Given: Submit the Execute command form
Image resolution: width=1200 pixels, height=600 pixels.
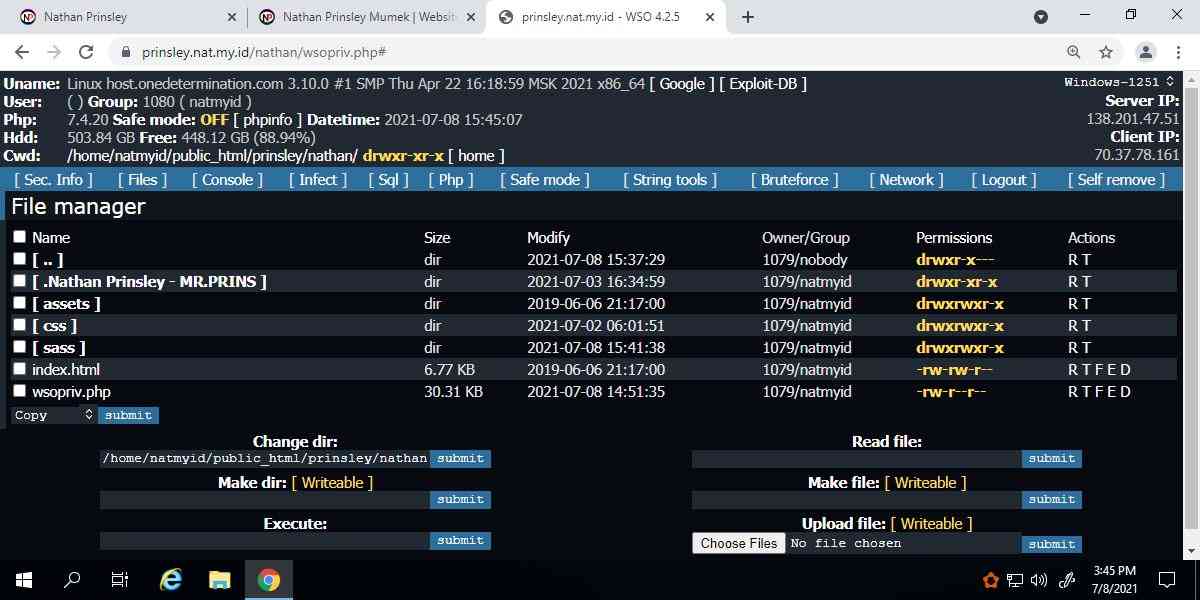Looking at the screenshot, I should click(460, 540).
